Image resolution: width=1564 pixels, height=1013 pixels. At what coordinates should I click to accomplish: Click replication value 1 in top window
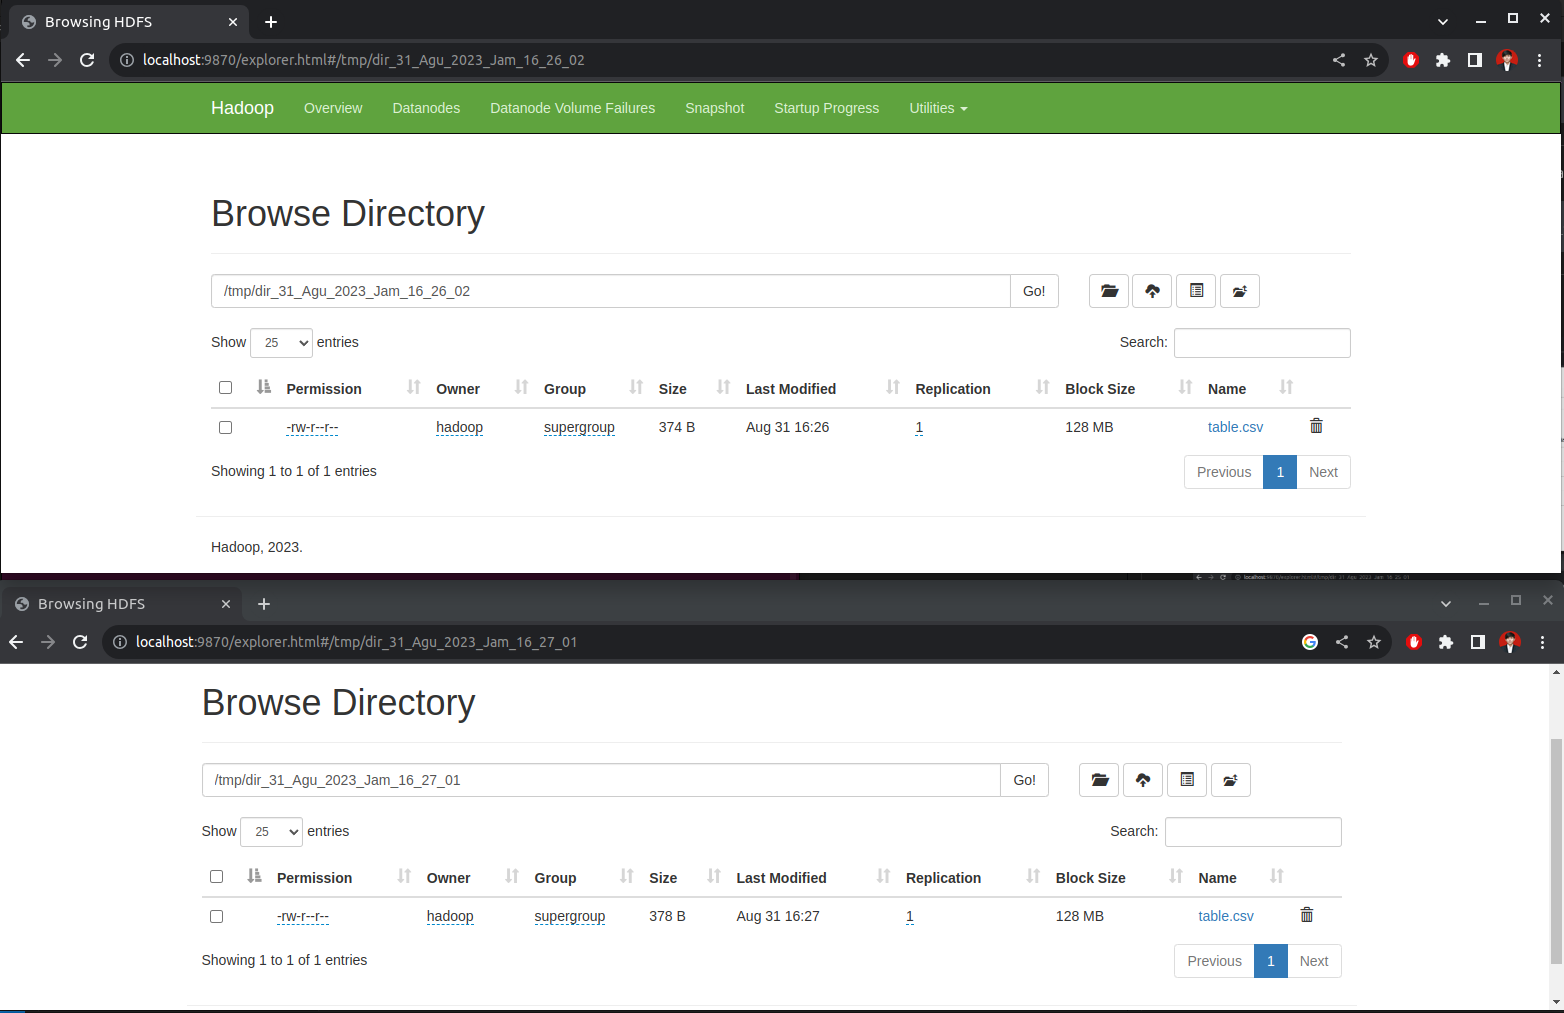coord(919,427)
